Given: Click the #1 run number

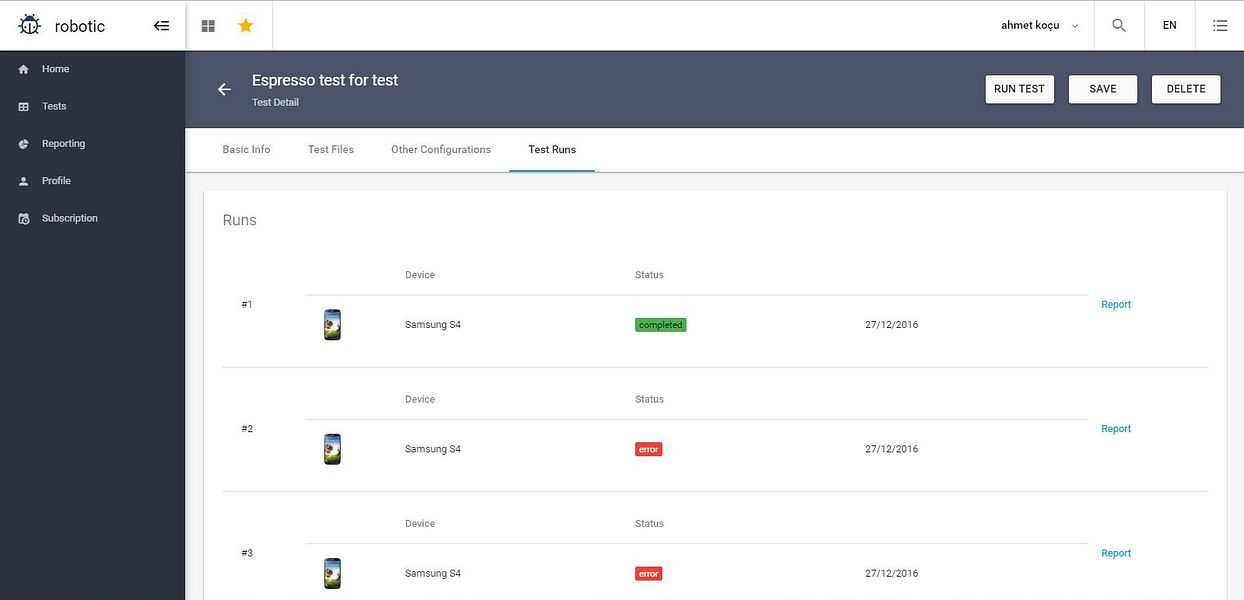Looking at the screenshot, I should pyautogui.click(x=247, y=304).
